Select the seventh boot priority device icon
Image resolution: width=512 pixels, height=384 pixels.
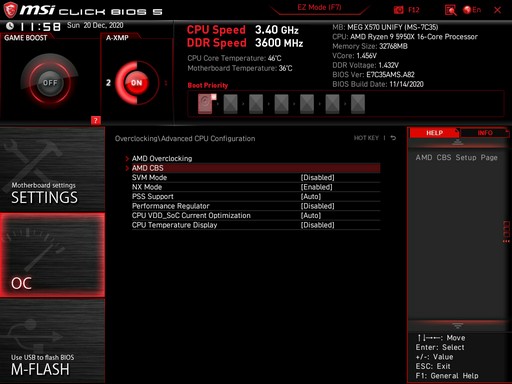click(358, 104)
